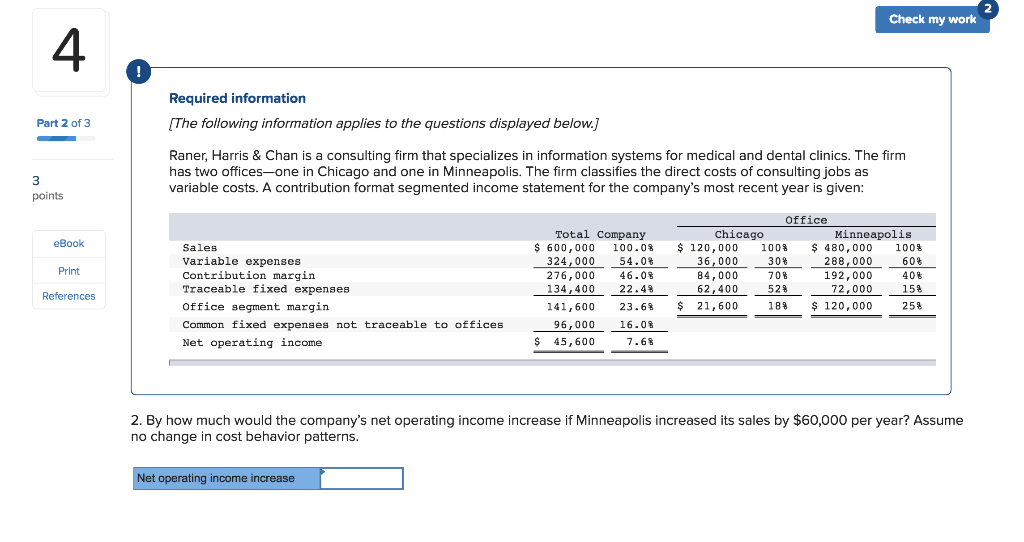Click the Chicago segment margin $ 21,600

pos(707,306)
